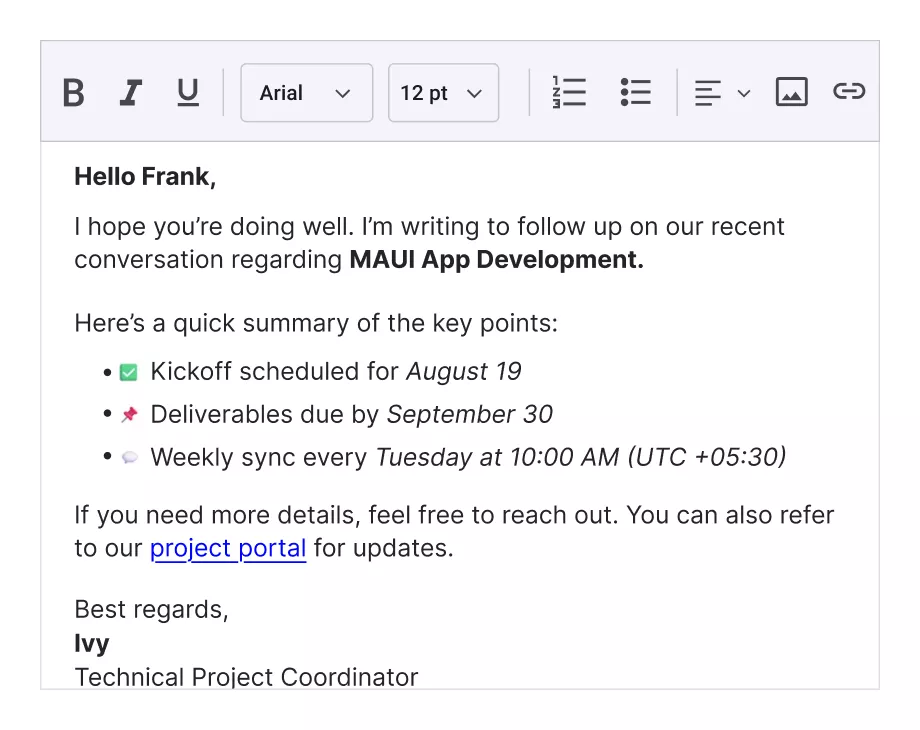This screenshot has height=730, width=920.
Task: Click the "MAUI App Development." bold text
Action: click(x=496, y=260)
